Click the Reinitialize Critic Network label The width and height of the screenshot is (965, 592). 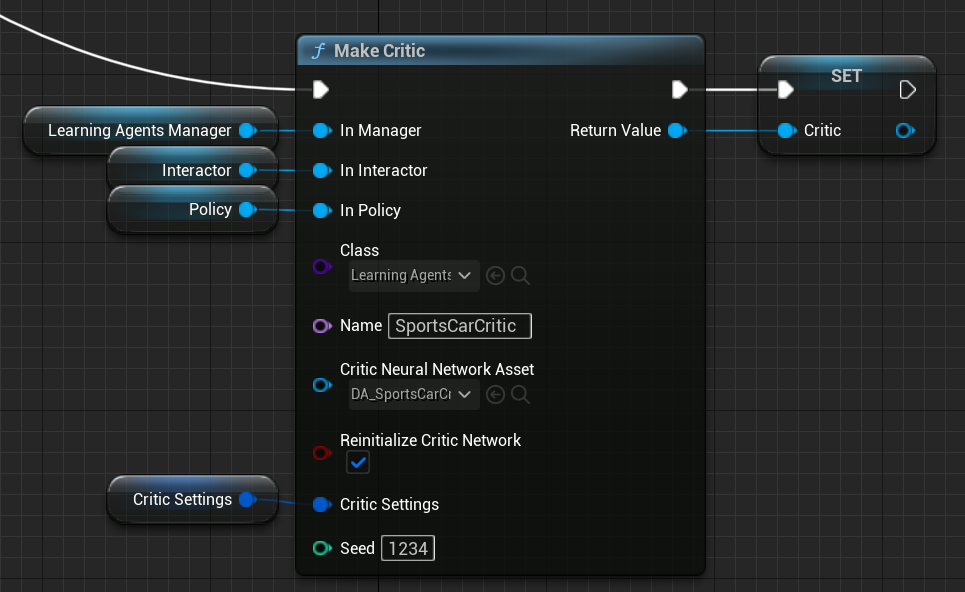[430, 440]
